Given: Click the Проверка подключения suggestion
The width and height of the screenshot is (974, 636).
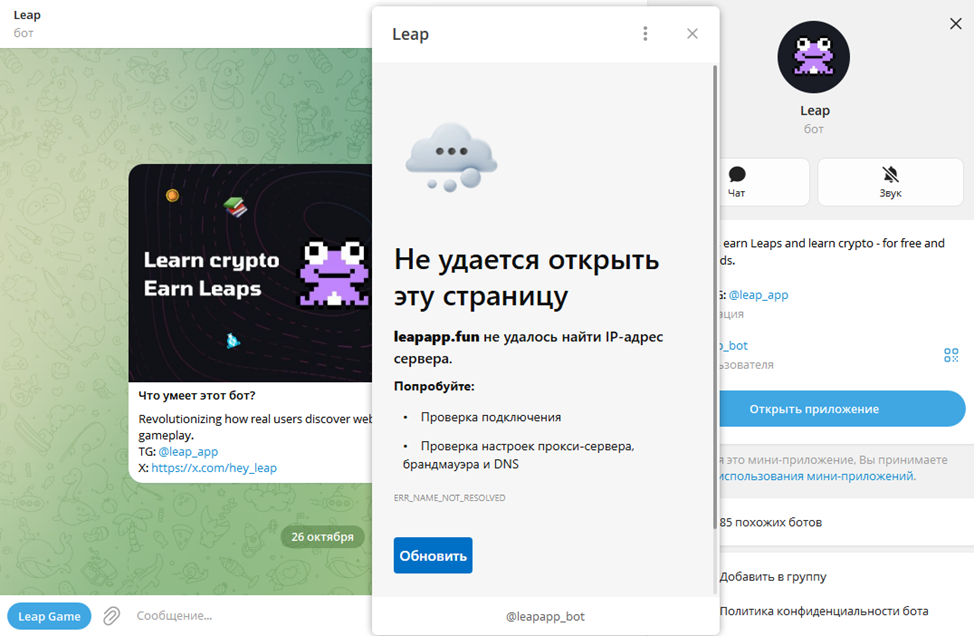Looking at the screenshot, I should point(491,417).
